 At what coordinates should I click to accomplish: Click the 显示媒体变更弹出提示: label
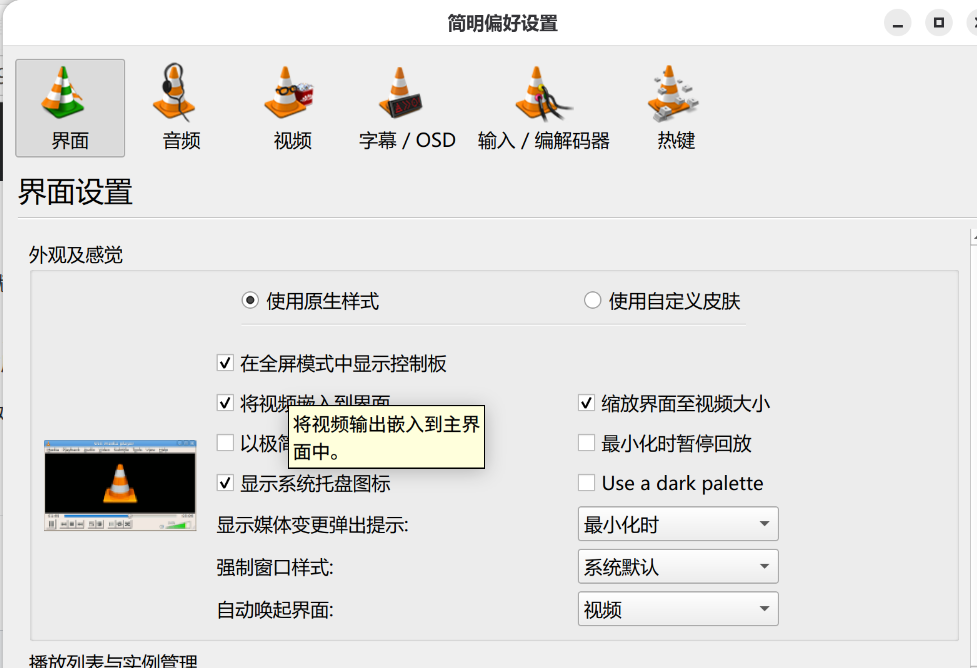[312, 525]
